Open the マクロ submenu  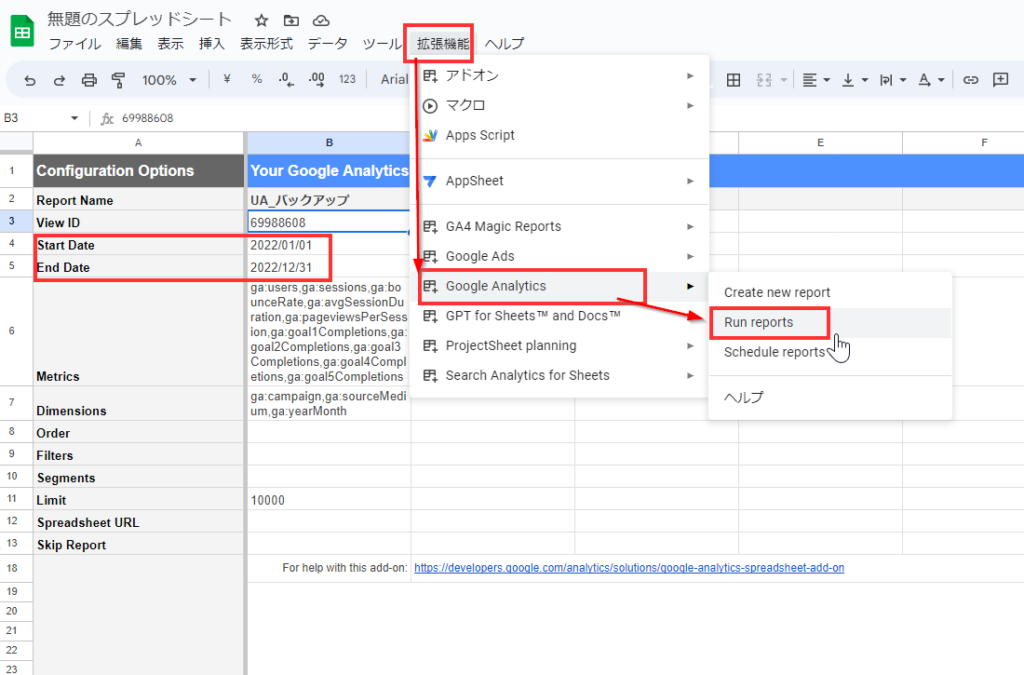559,106
